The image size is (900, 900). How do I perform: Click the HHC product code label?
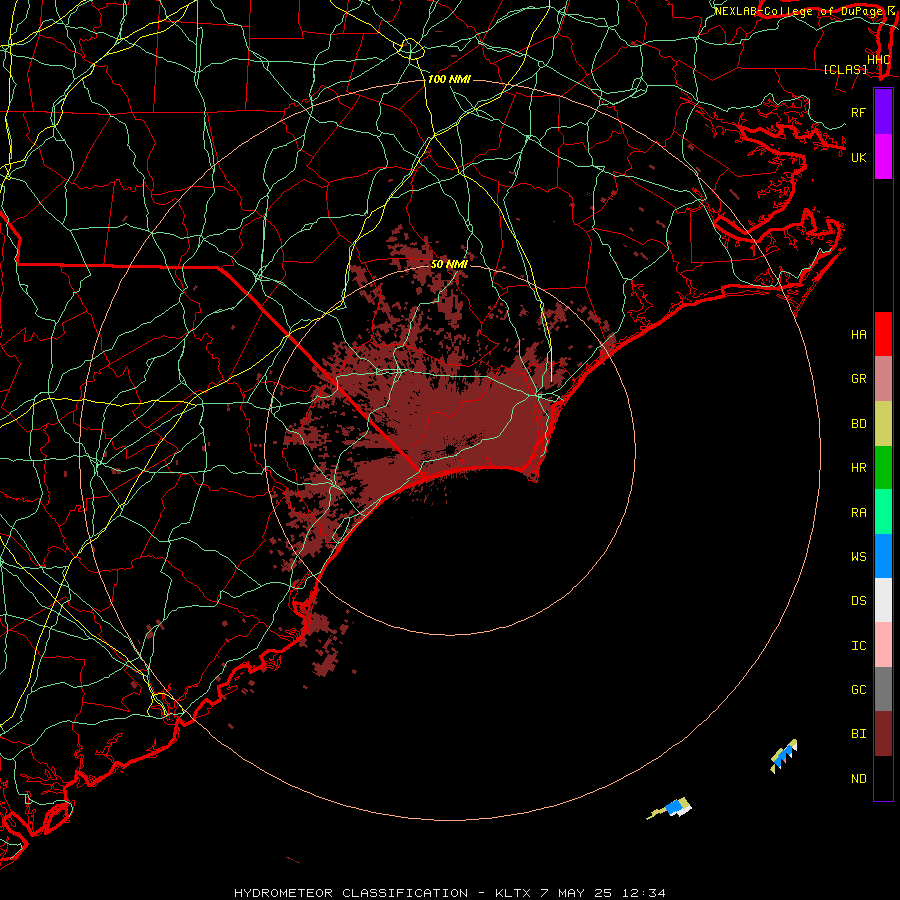(x=878, y=60)
